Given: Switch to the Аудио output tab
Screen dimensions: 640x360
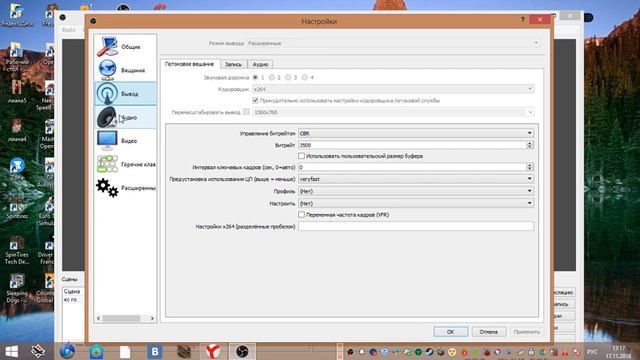Looking at the screenshot, I should coord(260,64).
